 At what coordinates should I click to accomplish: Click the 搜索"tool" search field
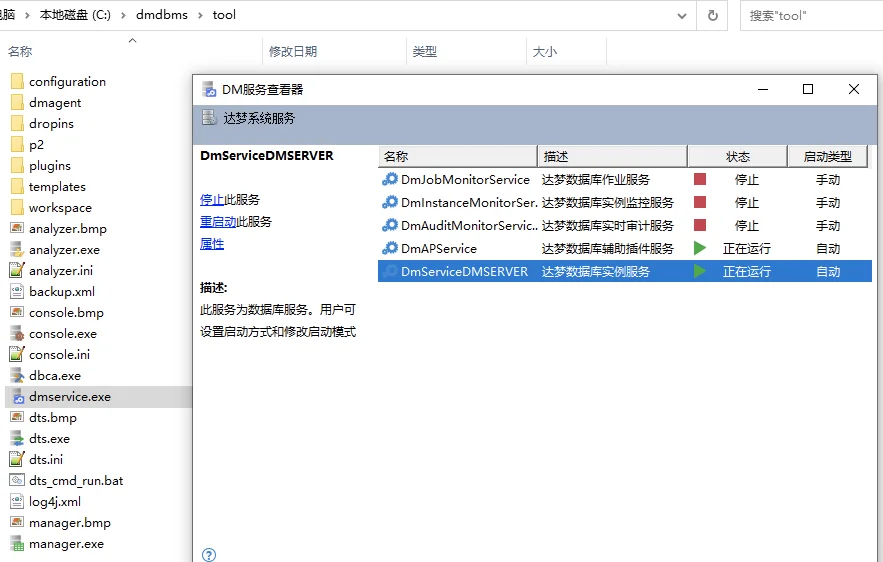pyautogui.click(x=811, y=16)
